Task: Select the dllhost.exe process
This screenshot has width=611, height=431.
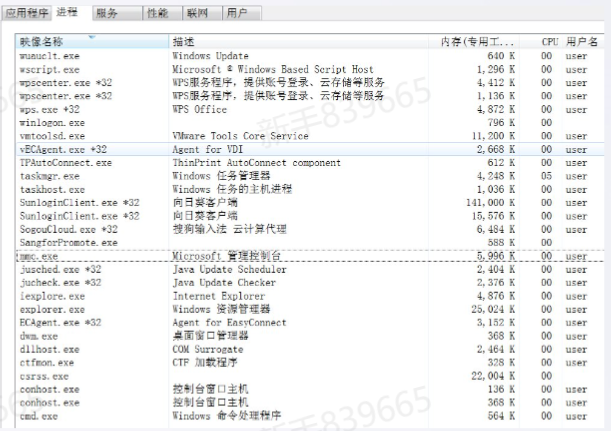Action: 310,349
